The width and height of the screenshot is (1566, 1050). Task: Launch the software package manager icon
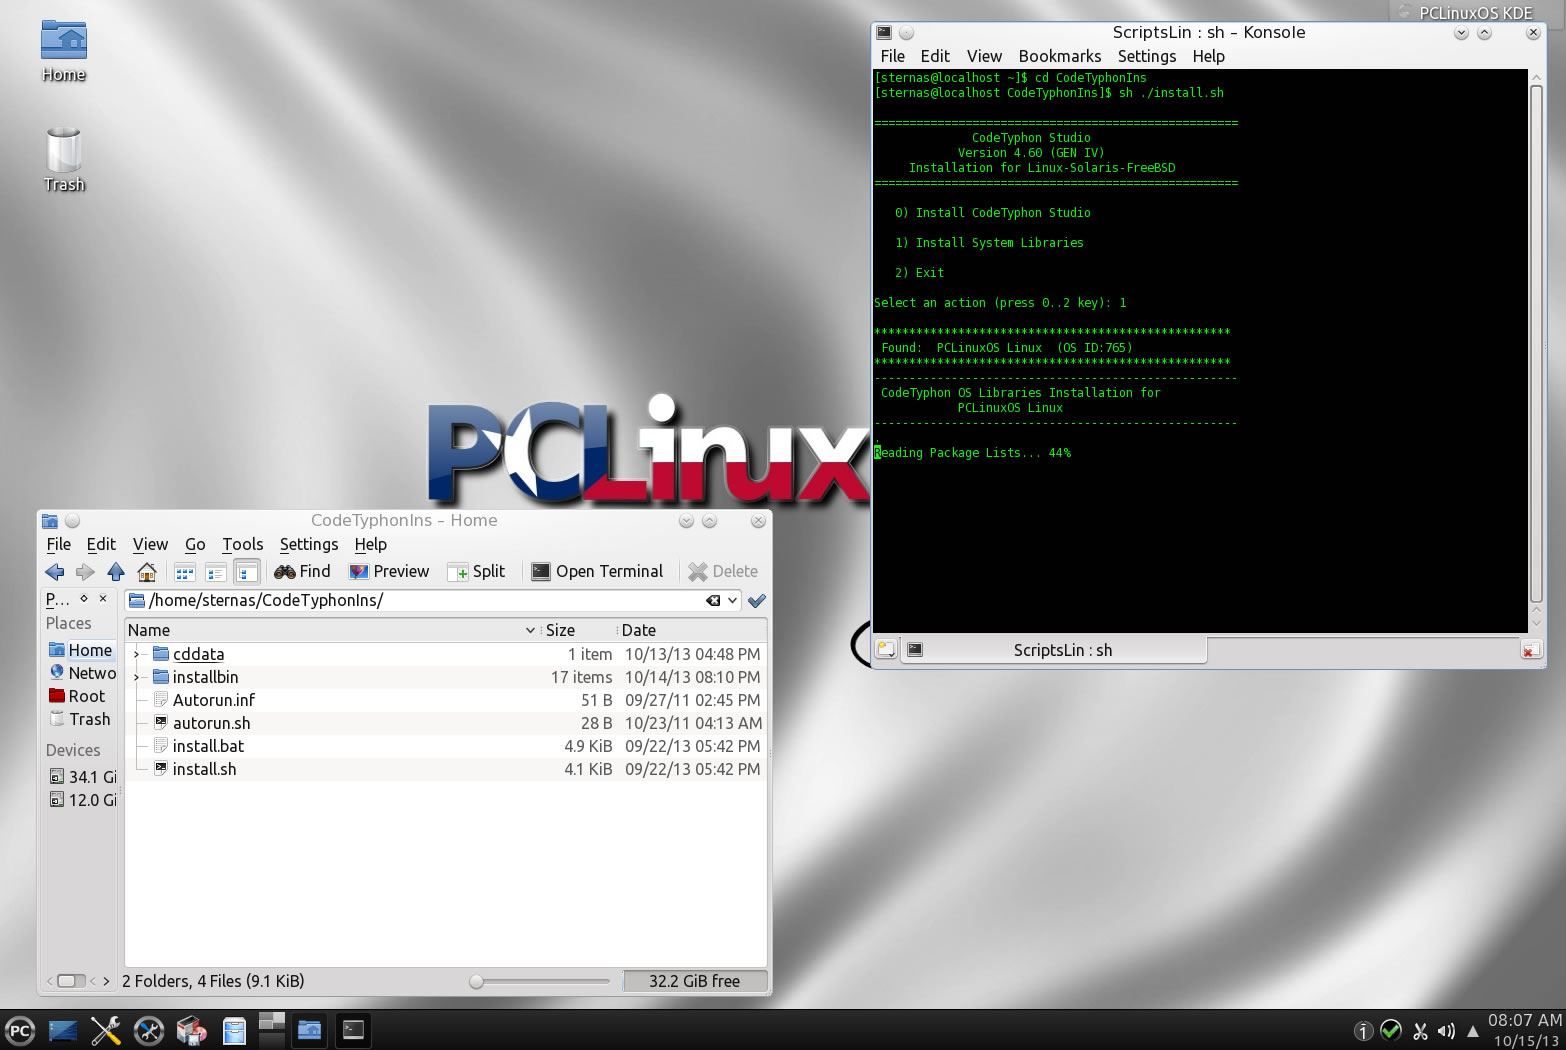pos(191,1031)
